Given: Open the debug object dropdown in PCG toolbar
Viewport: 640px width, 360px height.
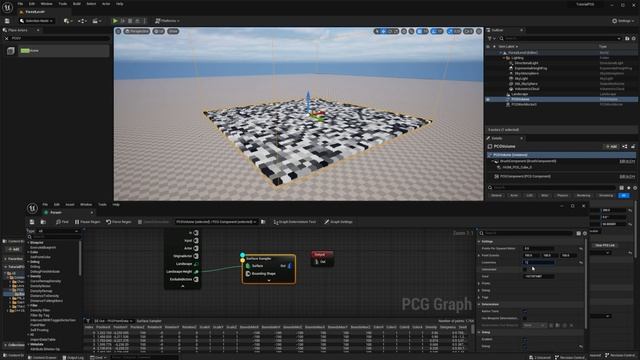Looking at the screenshot, I should point(216,222).
